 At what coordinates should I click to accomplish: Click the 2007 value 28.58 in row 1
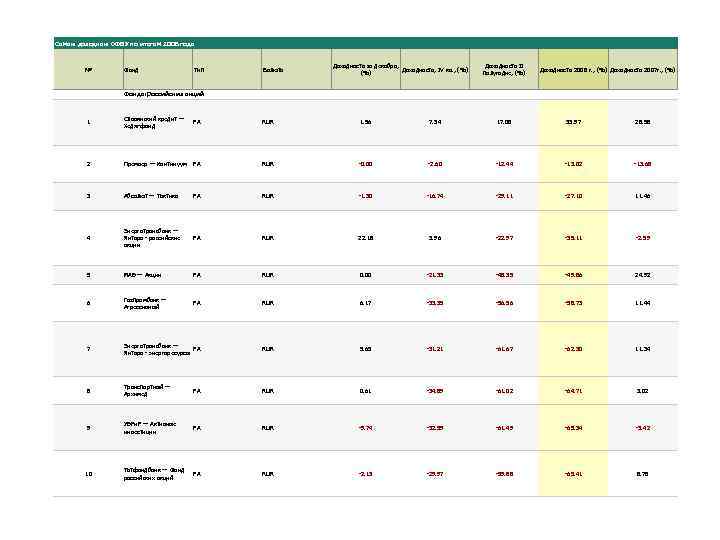click(x=642, y=122)
